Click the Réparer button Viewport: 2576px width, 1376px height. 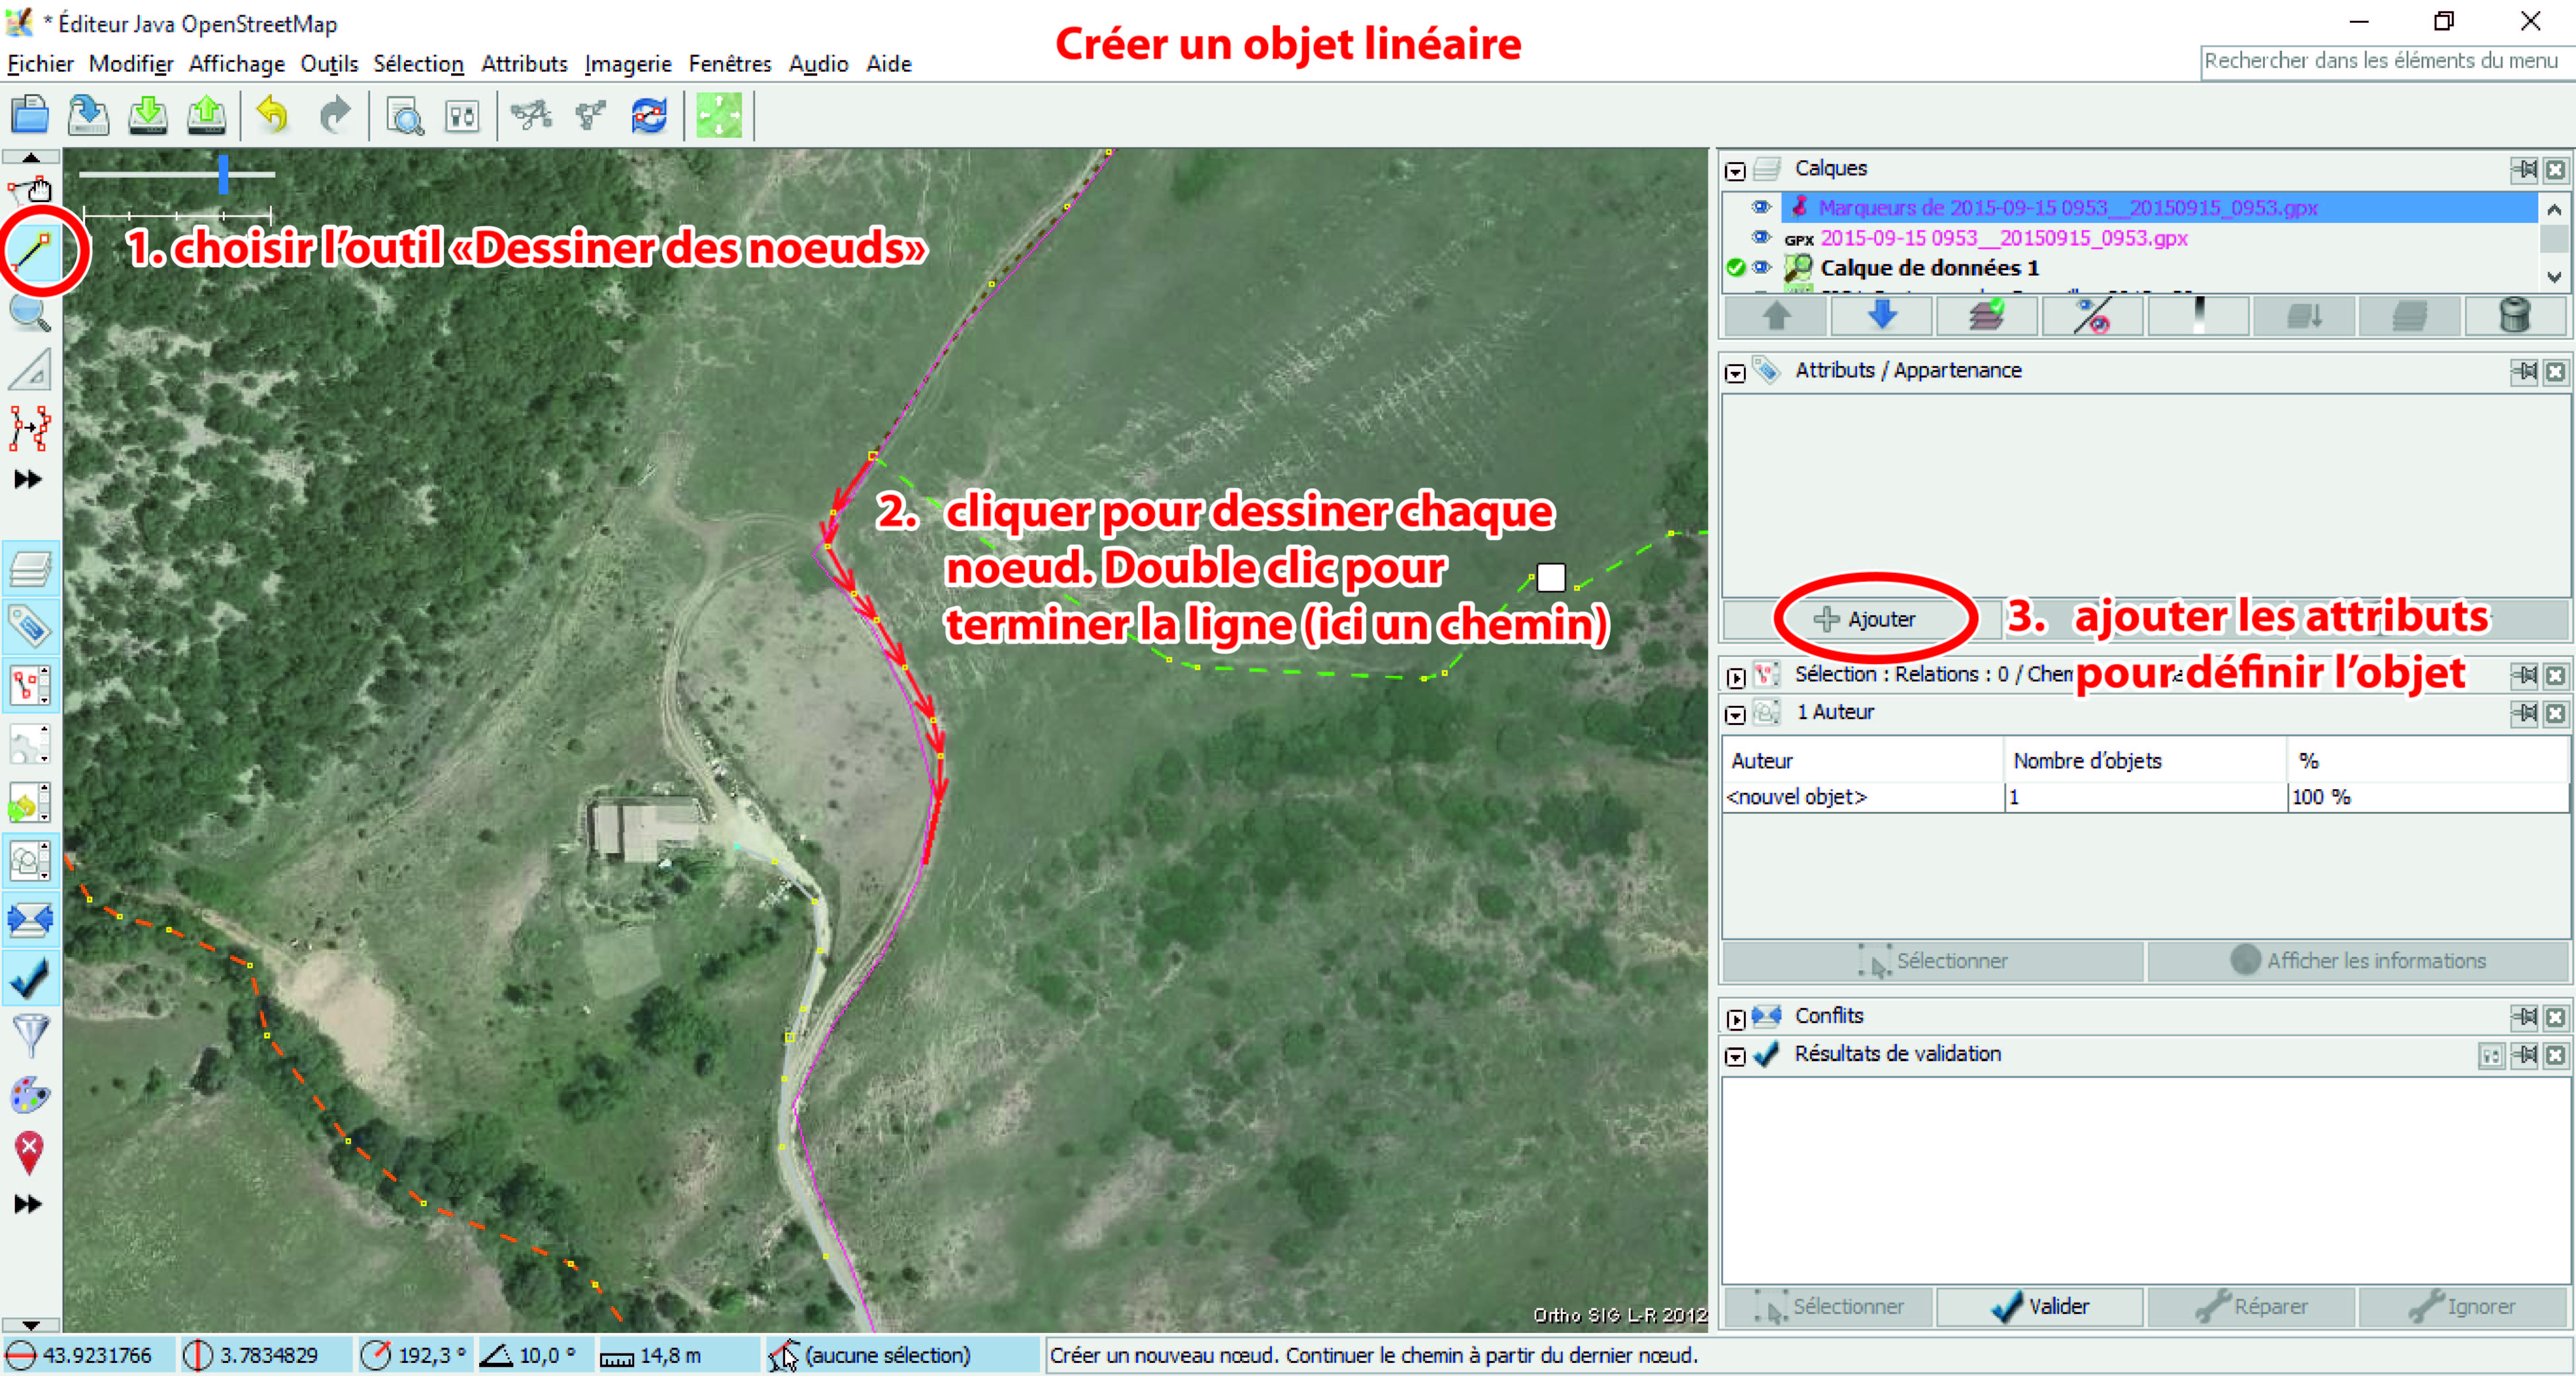coord(2251,1307)
